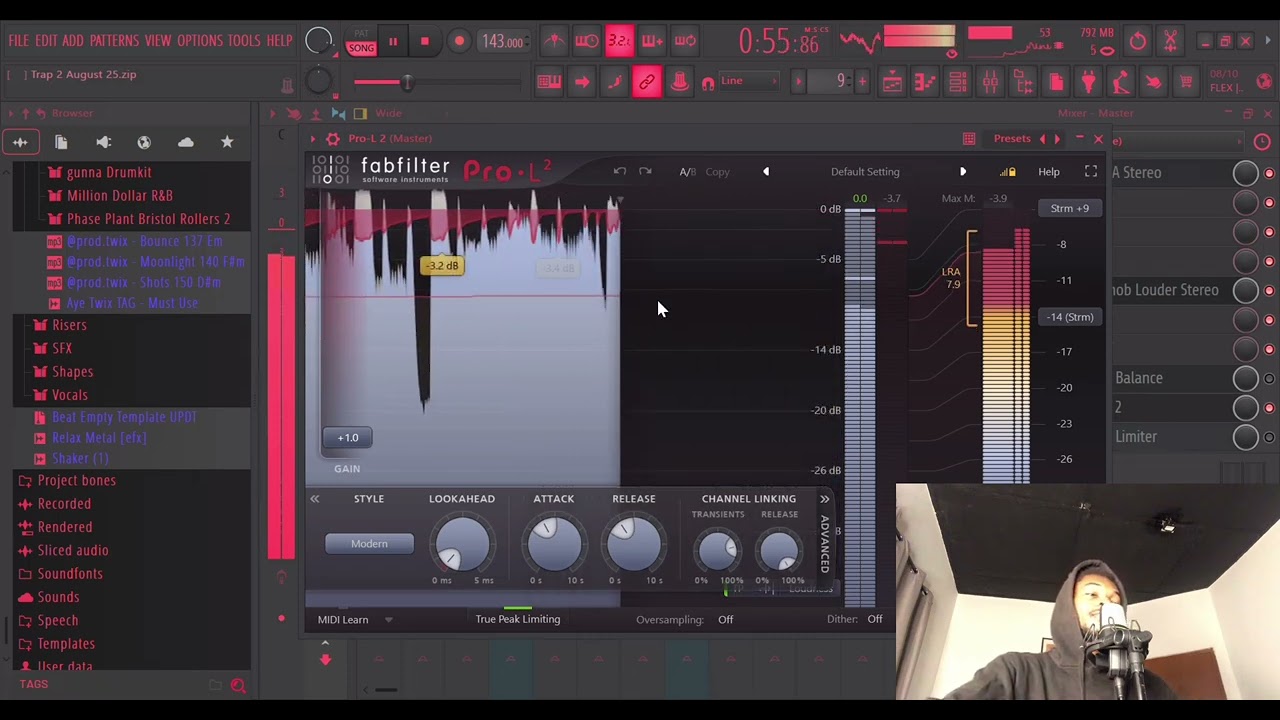Open browser files tab icon
Image resolution: width=1280 pixels, height=720 pixels.
[x=61, y=142]
